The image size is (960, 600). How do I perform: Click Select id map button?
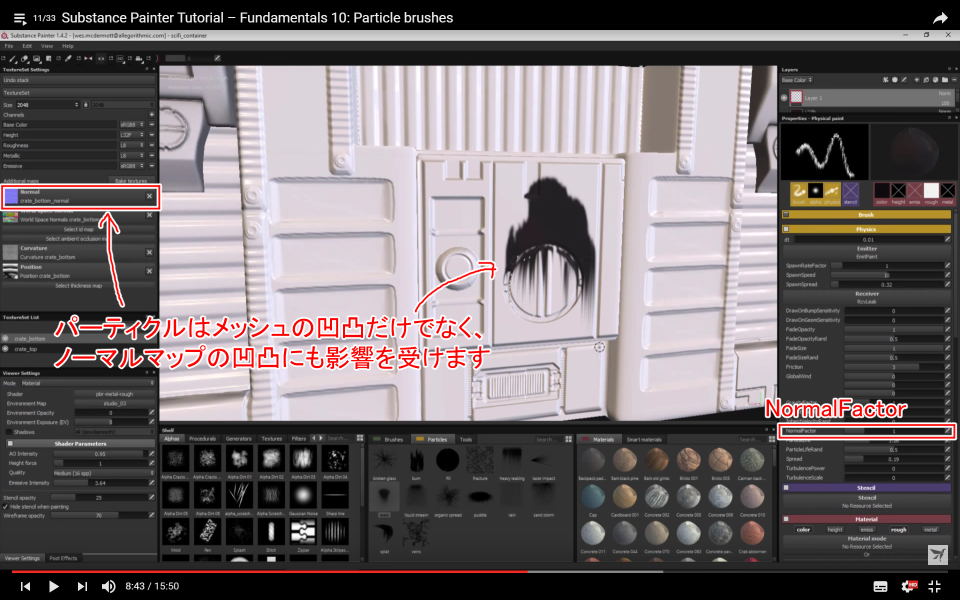coord(78,230)
